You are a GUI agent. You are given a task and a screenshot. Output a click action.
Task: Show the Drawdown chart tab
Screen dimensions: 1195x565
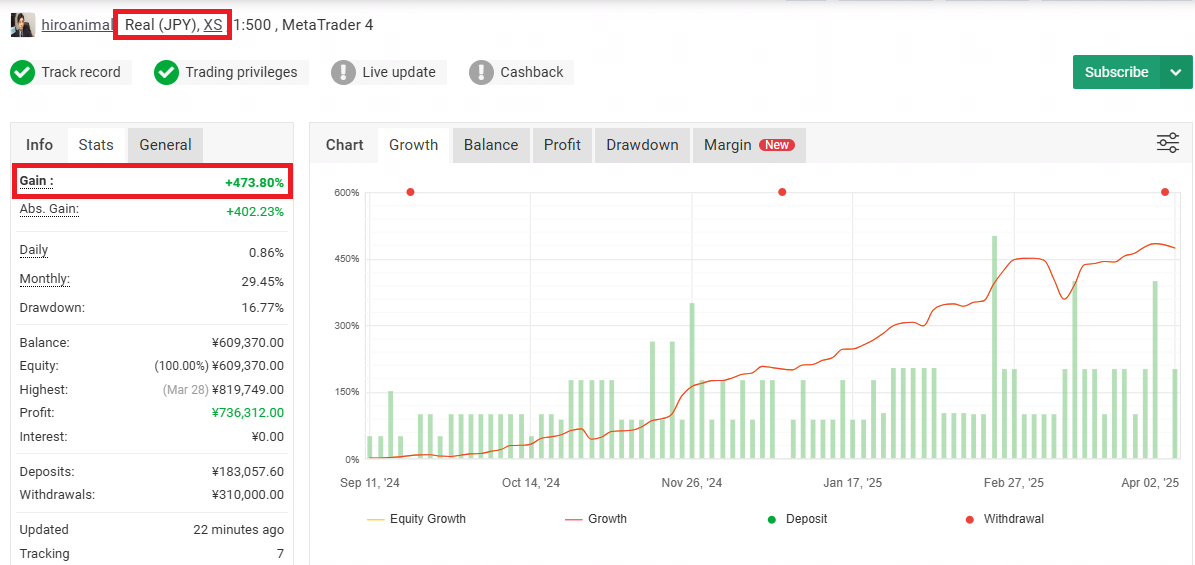click(642, 145)
